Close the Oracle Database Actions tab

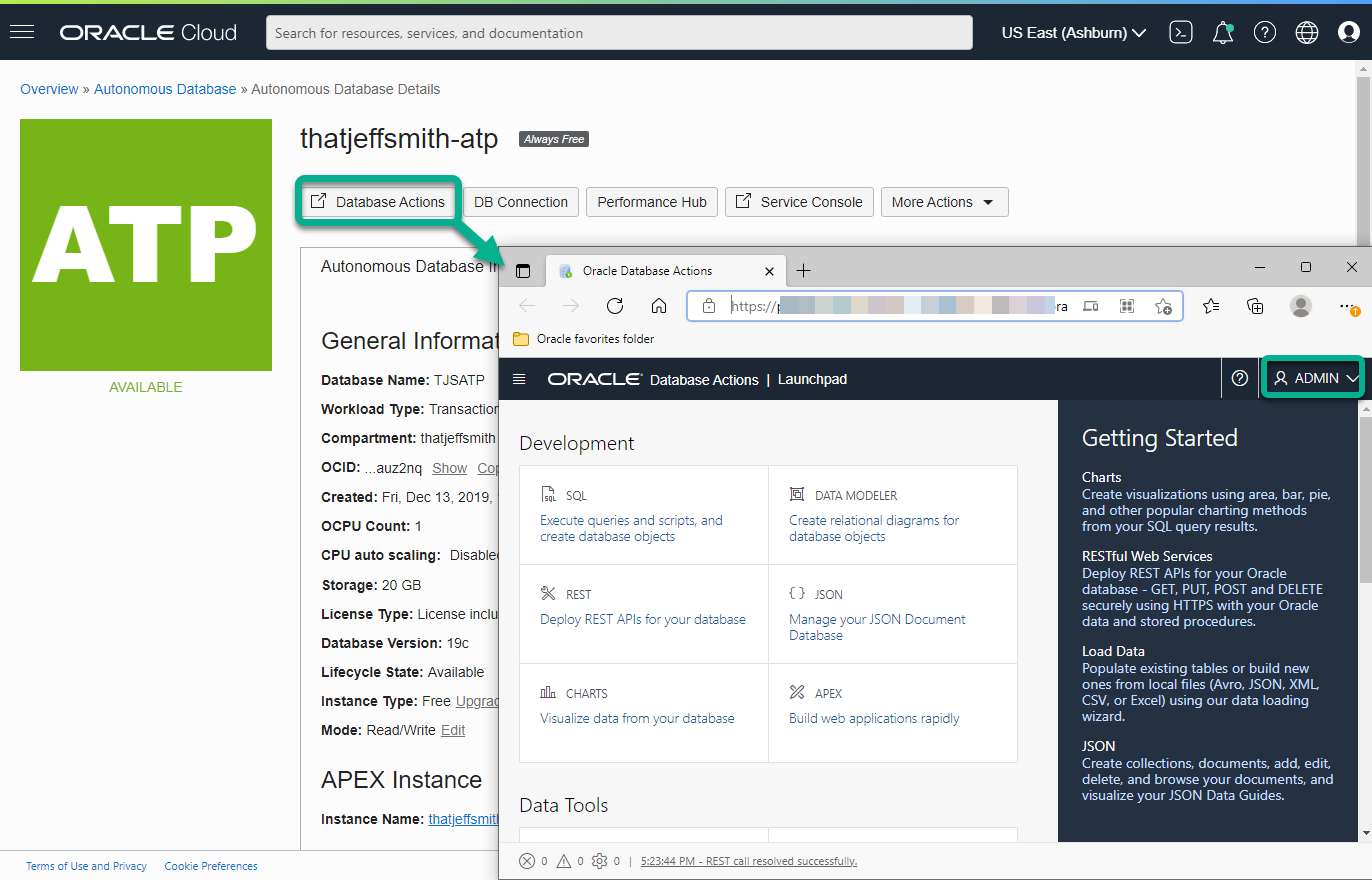pos(769,271)
